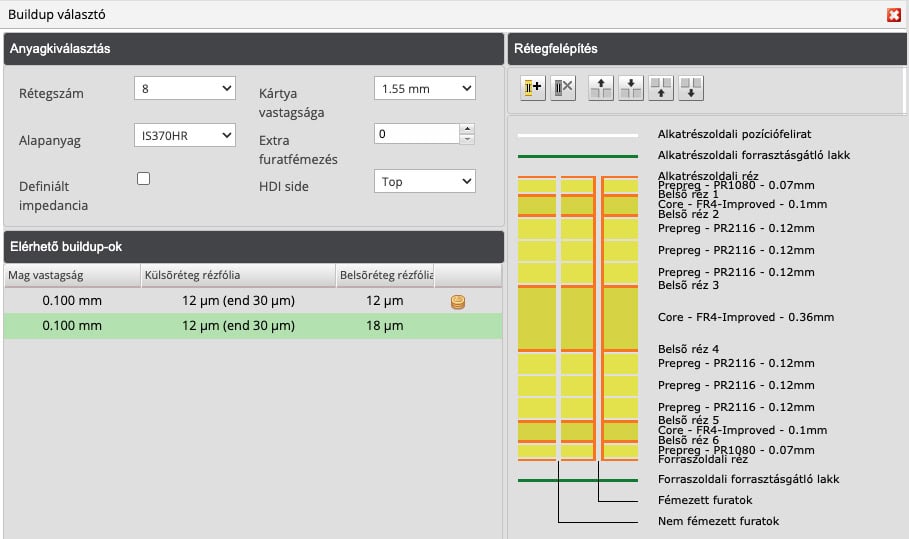Screen dimensions: 909x539
Task: Click the up-arrow icon below the blocks
Action: point(661,88)
